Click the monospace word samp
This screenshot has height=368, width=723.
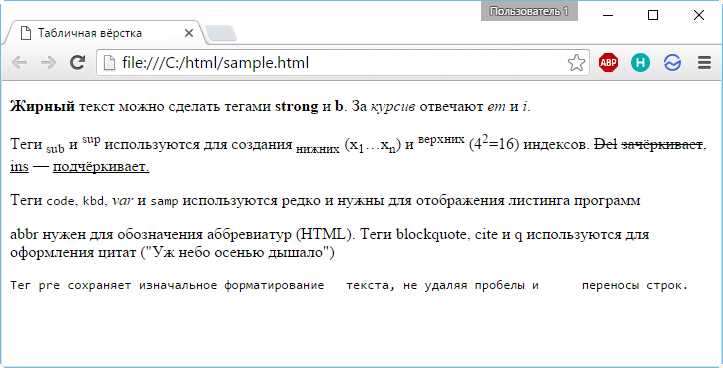164,202
